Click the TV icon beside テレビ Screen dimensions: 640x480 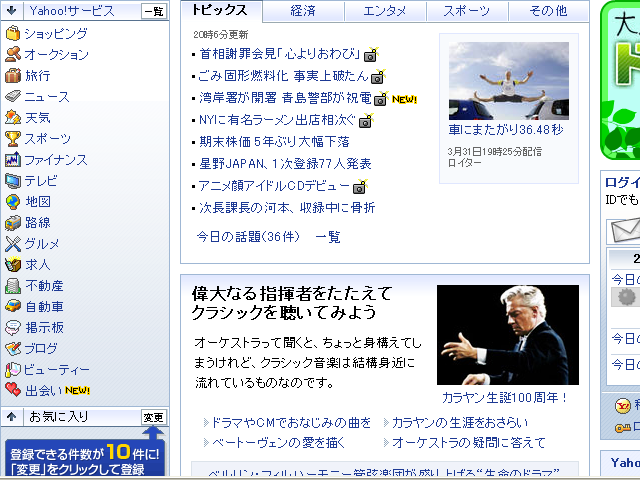13,180
